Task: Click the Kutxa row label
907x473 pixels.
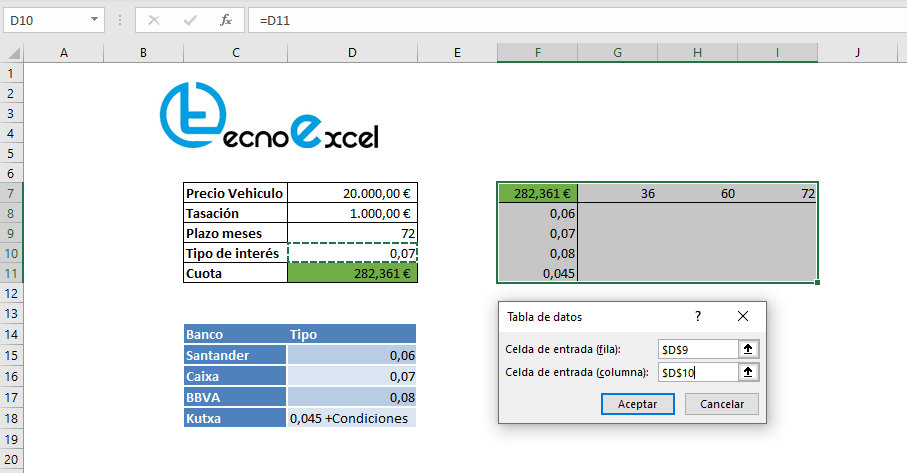Action: 235,418
